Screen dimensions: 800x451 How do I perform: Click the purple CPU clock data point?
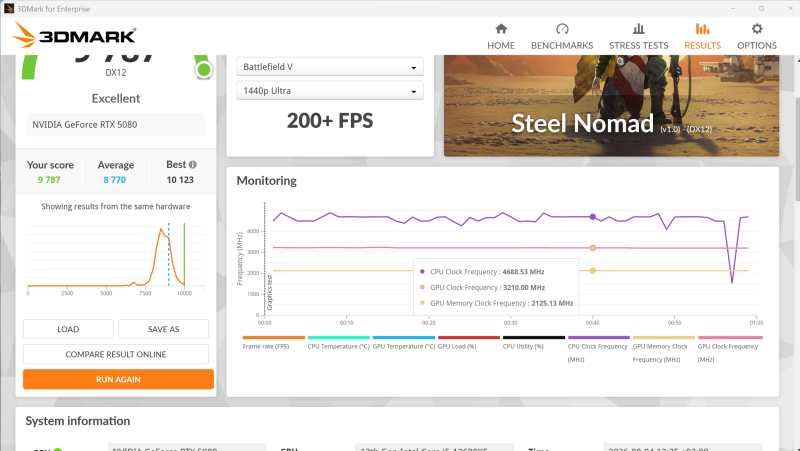[592, 217]
